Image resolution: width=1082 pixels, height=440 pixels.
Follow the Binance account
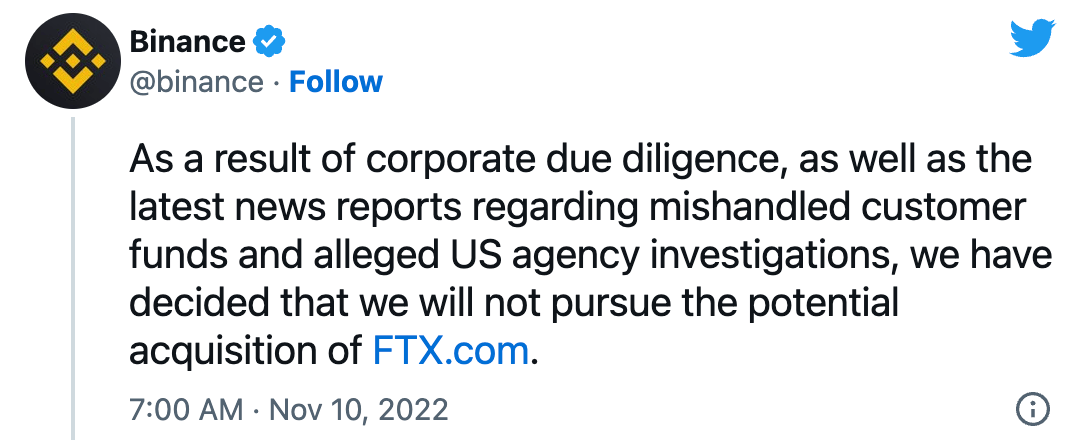click(x=335, y=82)
